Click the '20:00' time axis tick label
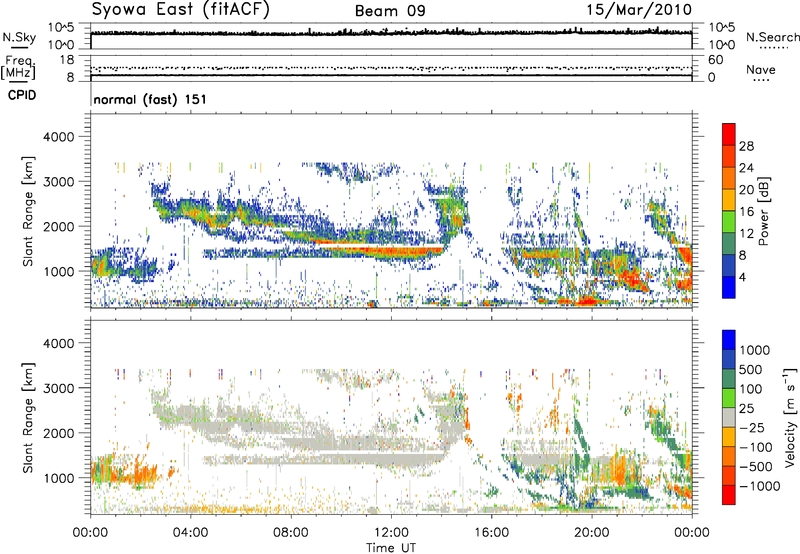This screenshot has width=800, height=554. 592,533
